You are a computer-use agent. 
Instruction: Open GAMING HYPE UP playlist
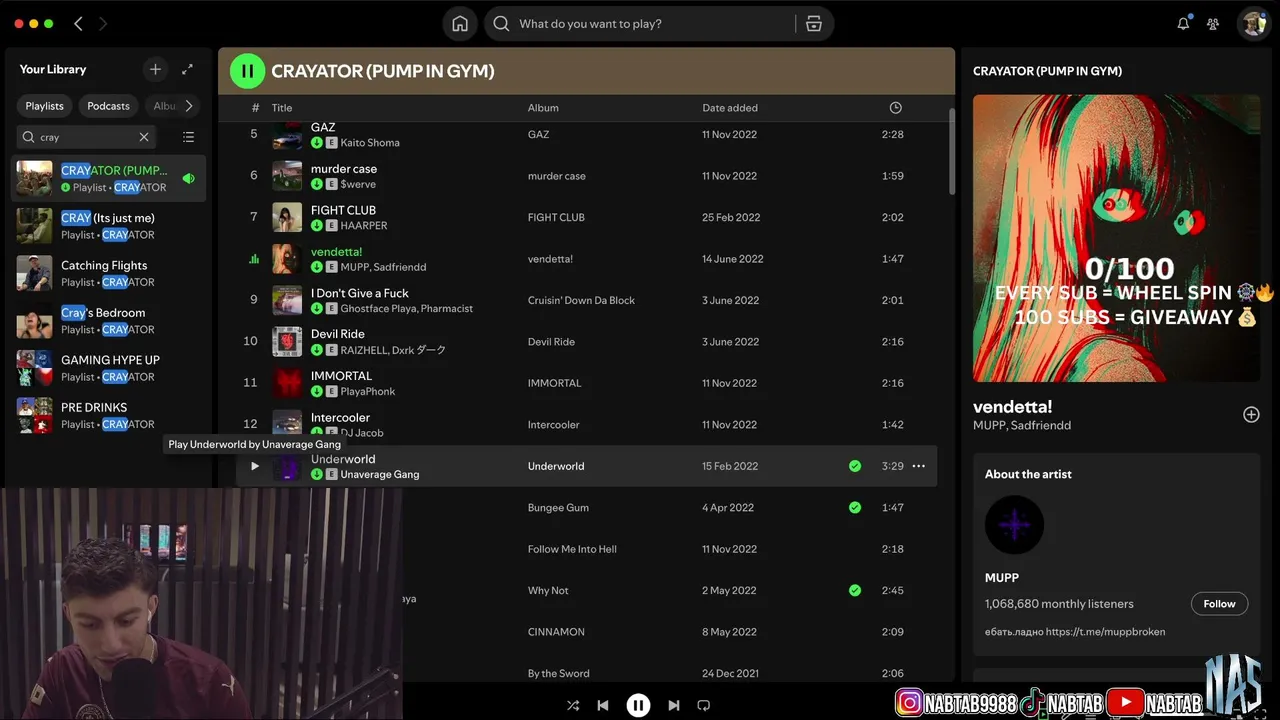(x=108, y=368)
